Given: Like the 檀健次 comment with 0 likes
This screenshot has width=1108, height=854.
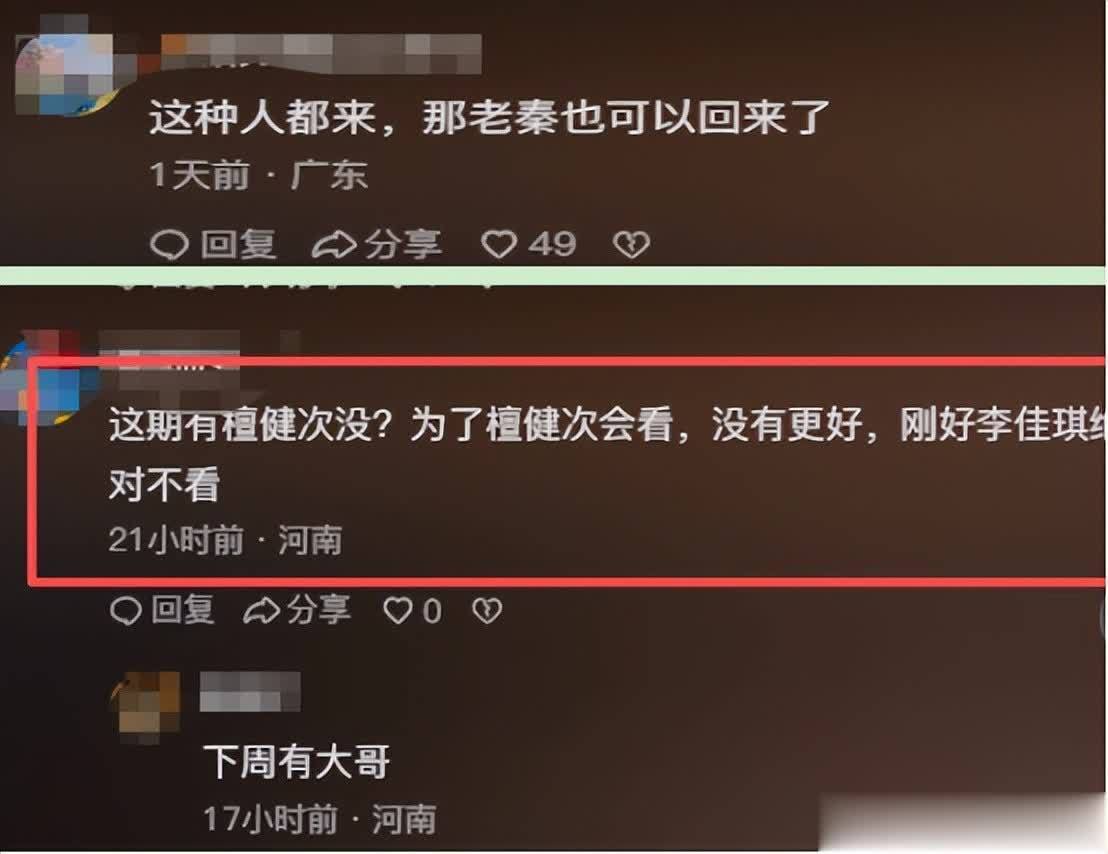Looking at the screenshot, I should [x=397, y=610].
